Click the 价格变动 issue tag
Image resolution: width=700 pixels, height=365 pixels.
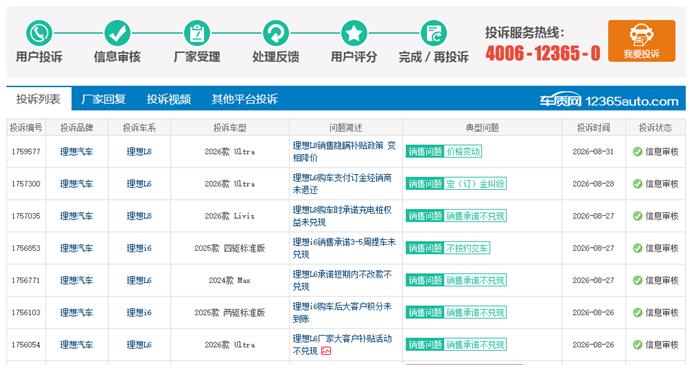pos(463,152)
